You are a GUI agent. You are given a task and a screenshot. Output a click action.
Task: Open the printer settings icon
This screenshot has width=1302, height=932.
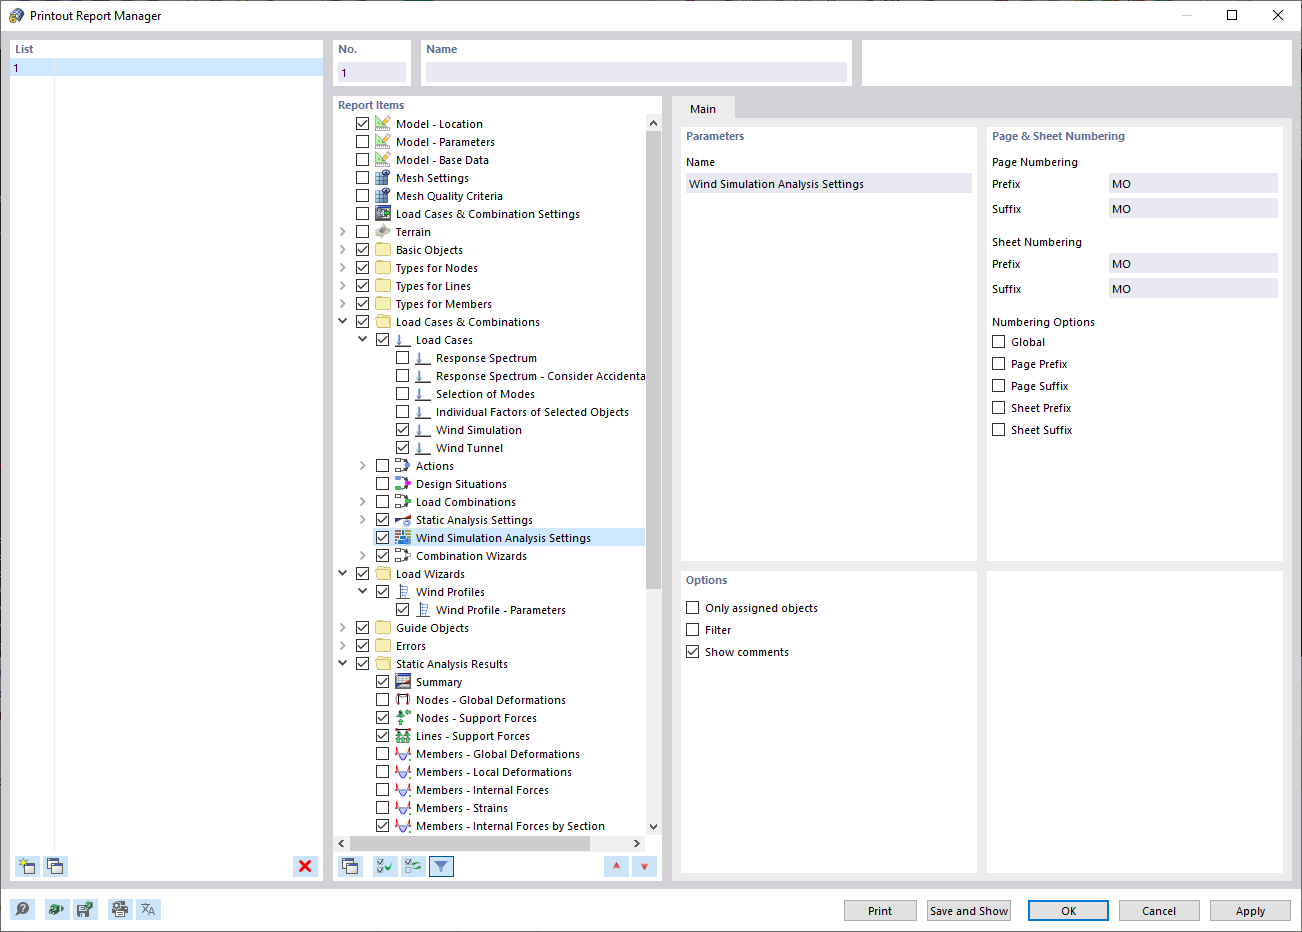119,909
